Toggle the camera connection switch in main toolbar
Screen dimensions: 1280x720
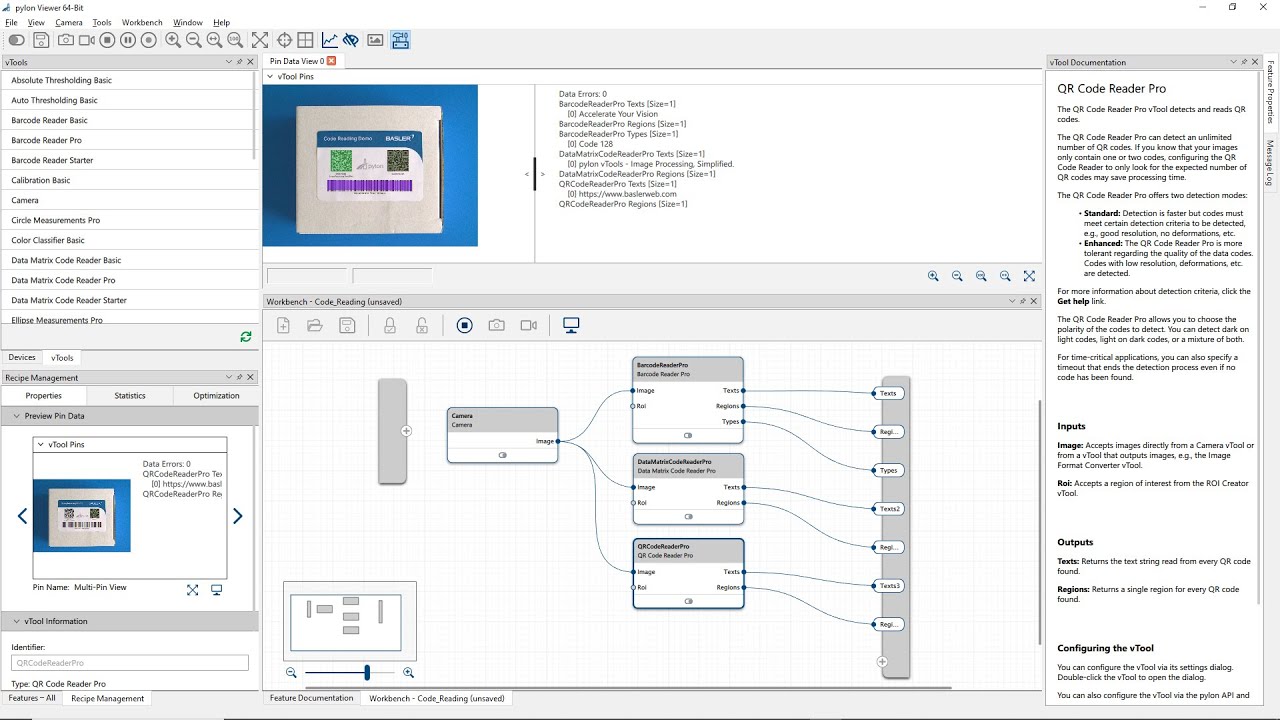pos(17,40)
